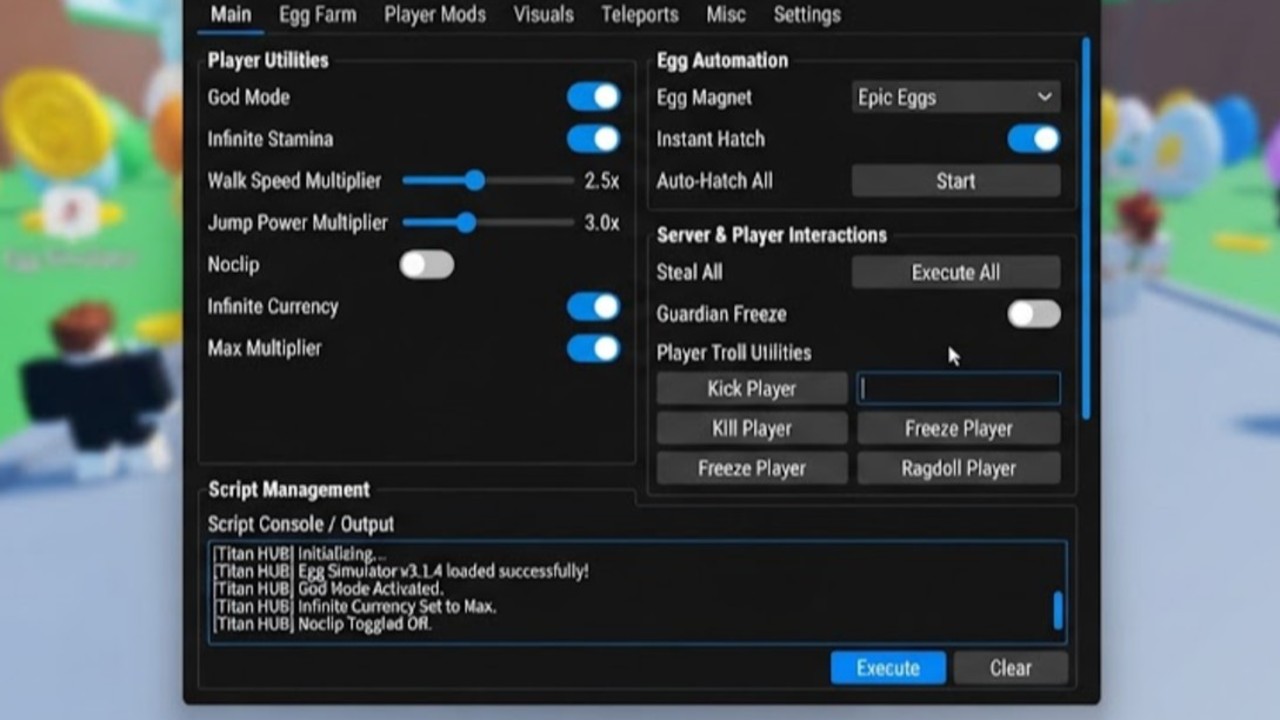Click the Ragdoll Player button
This screenshot has width=1280, height=720.
[959, 469]
